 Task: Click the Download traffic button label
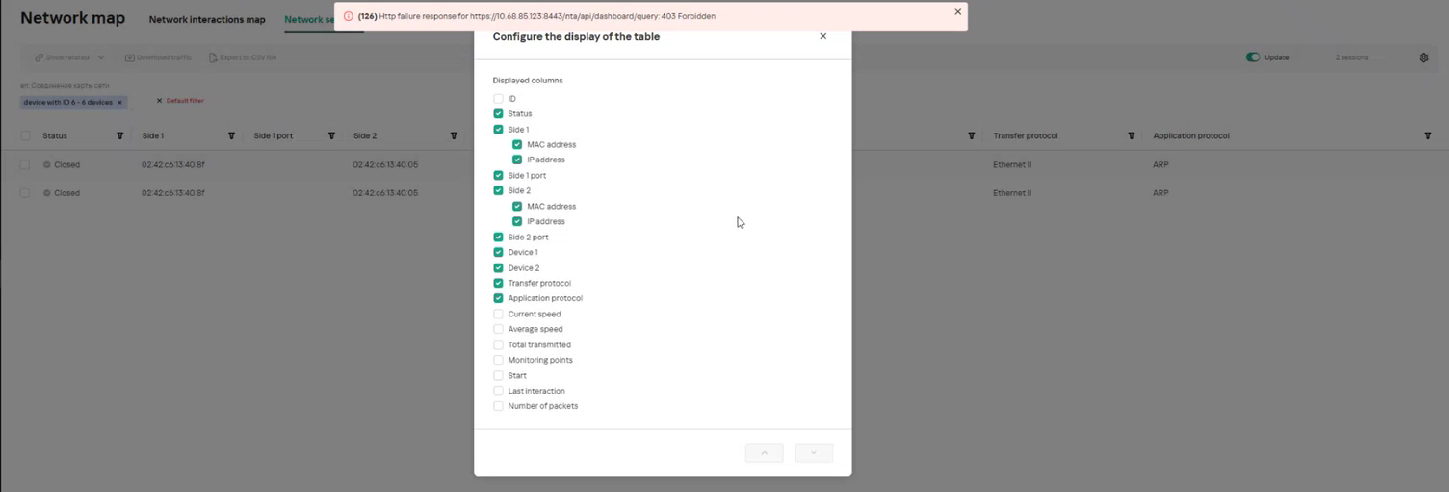(165, 58)
